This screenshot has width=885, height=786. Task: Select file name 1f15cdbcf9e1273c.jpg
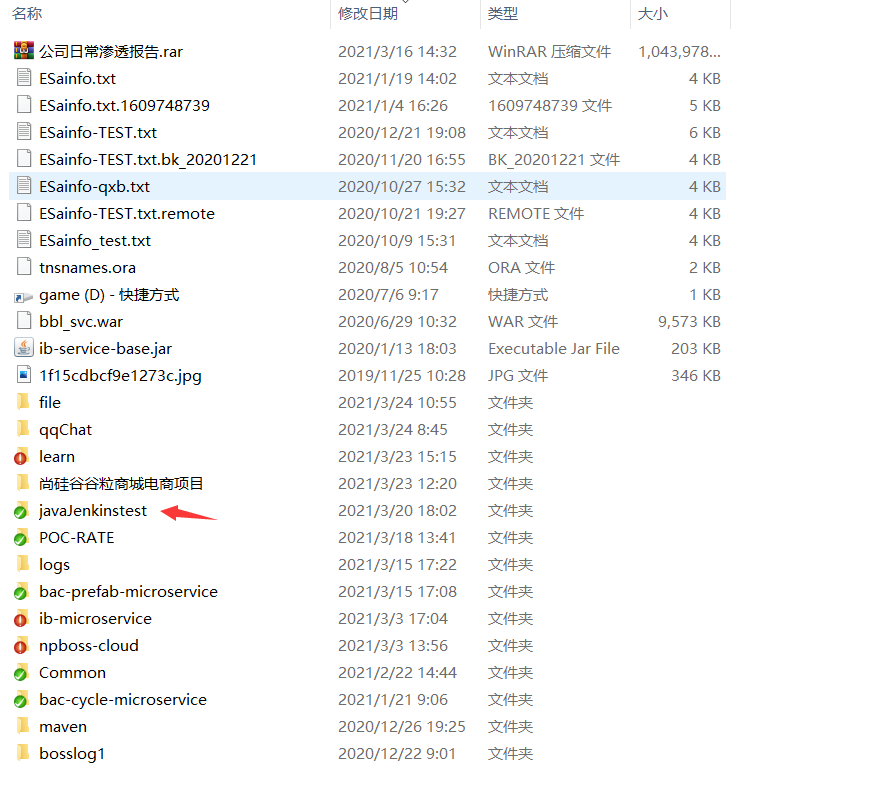pyautogui.click(x=120, y=376)
